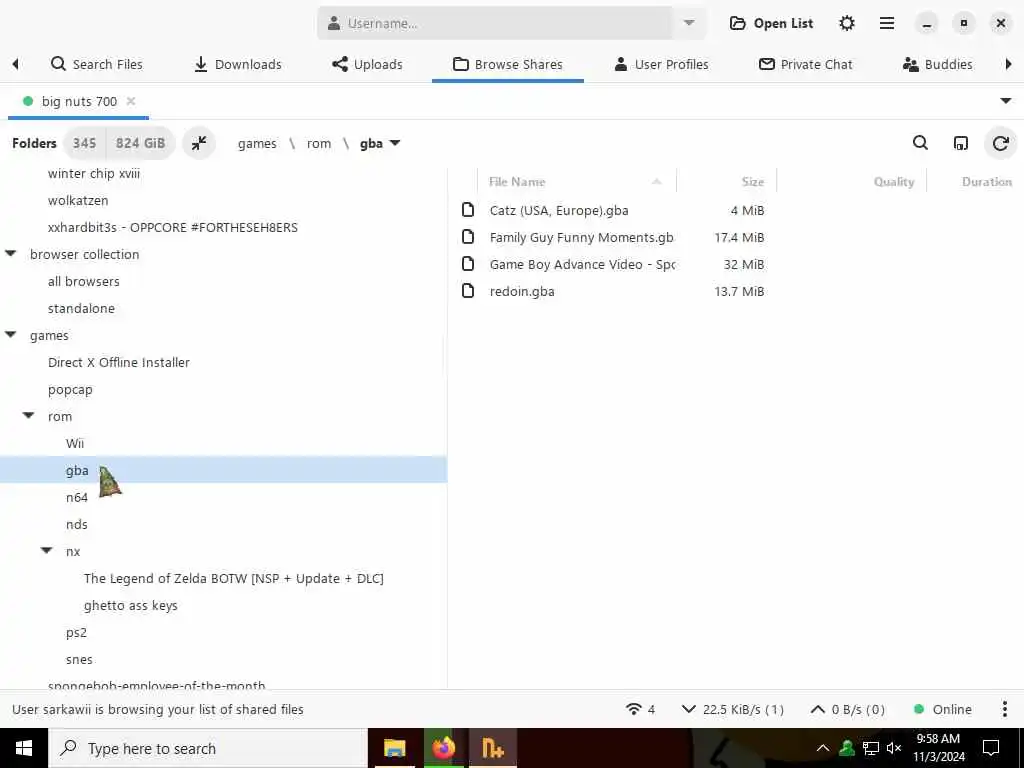This screenshot has width=1024, height=768.
Task: Open the preferences gear icon
Action: [x=846, y=24]
